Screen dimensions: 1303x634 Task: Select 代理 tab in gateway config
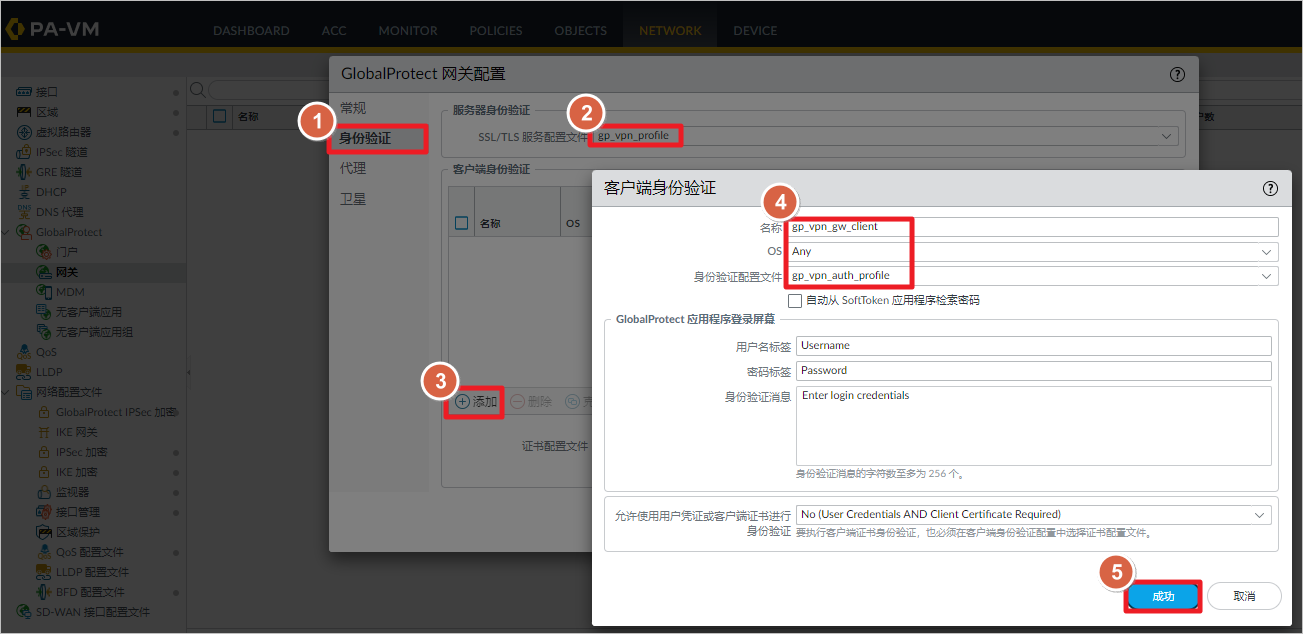tap(353, 168)
